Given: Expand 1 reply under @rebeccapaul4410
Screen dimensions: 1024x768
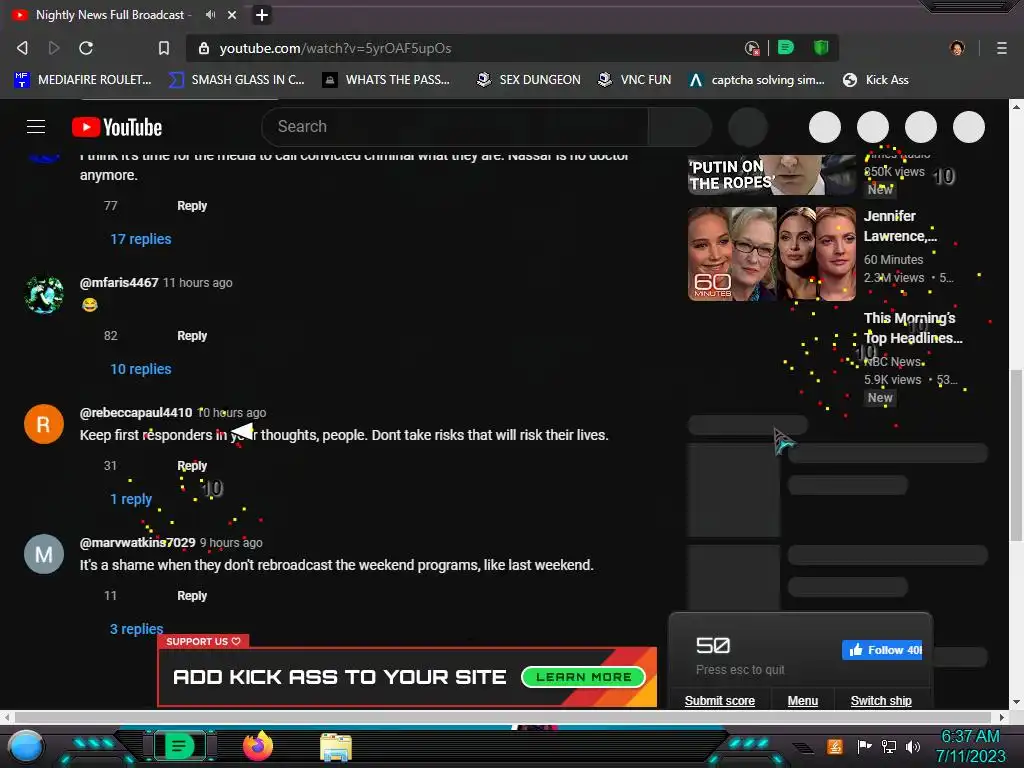Looking at the screenshot, I should tap(131, 499).
